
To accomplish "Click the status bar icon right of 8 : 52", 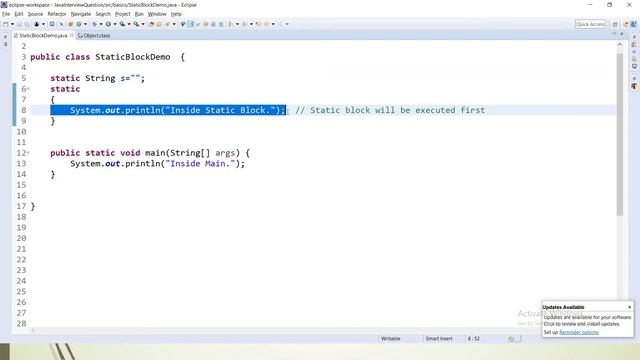I will (x=511, y=339).
